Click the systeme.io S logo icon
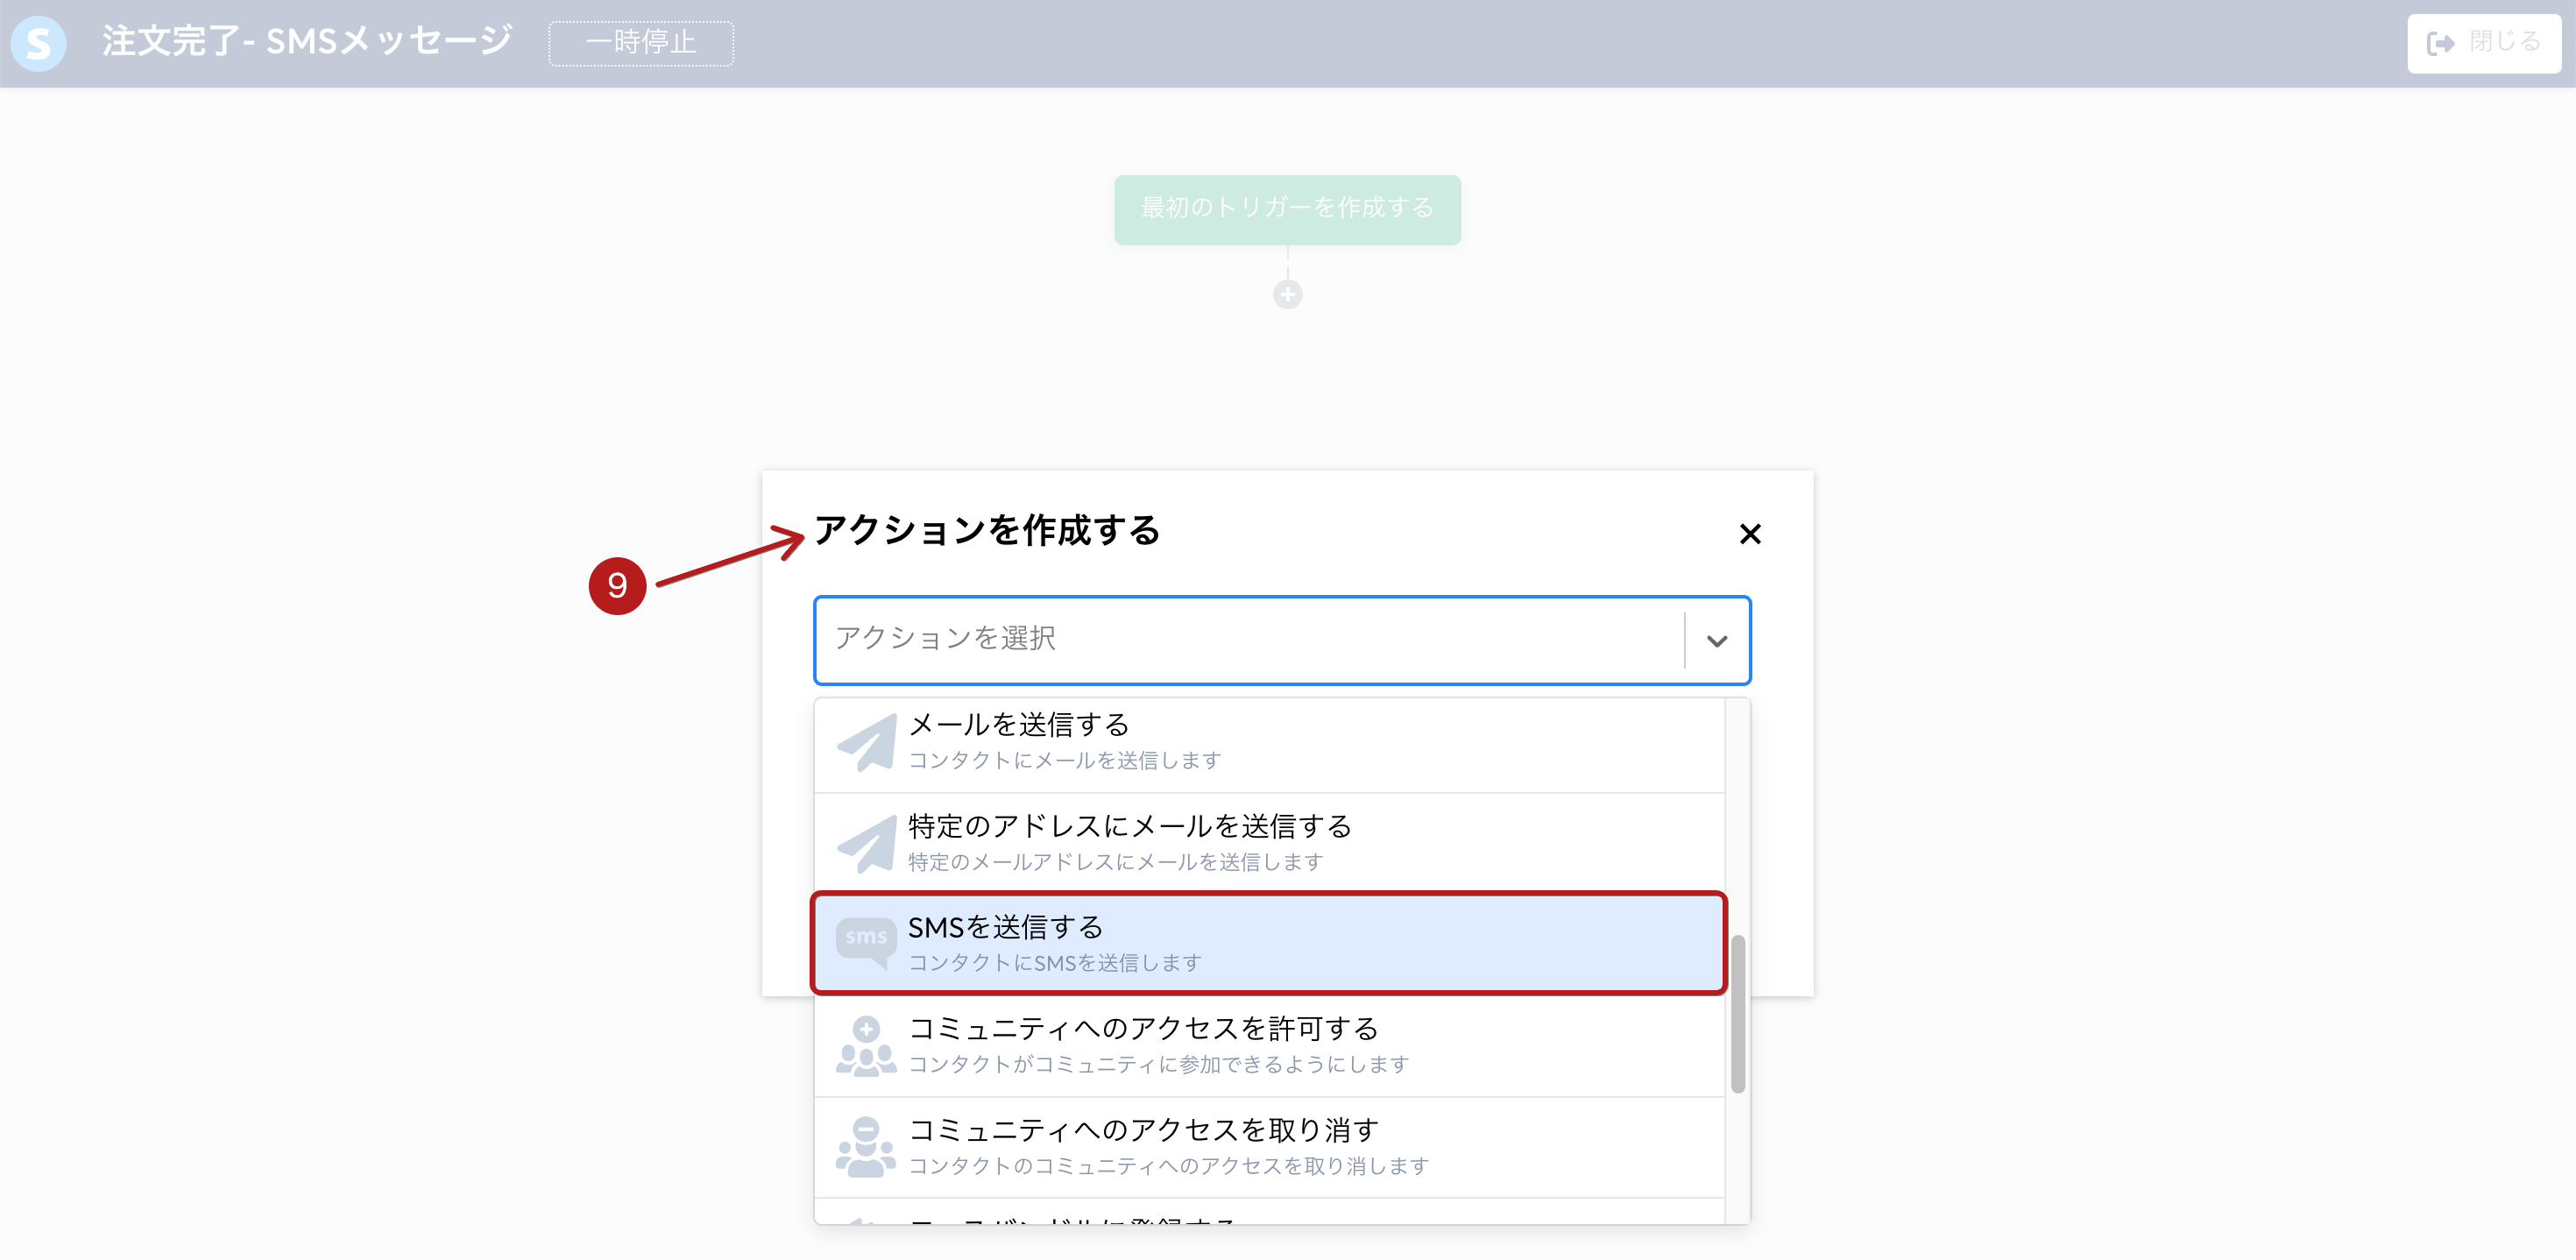Image resolution: width=2576 pixels, height=1260 pixels. pyautogui.click(x=38, y=43)
